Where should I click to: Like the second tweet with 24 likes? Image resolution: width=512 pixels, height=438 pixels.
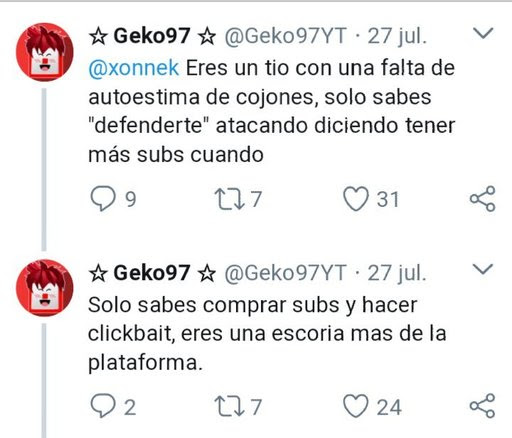pyautogui.click(x=356, y=406)
